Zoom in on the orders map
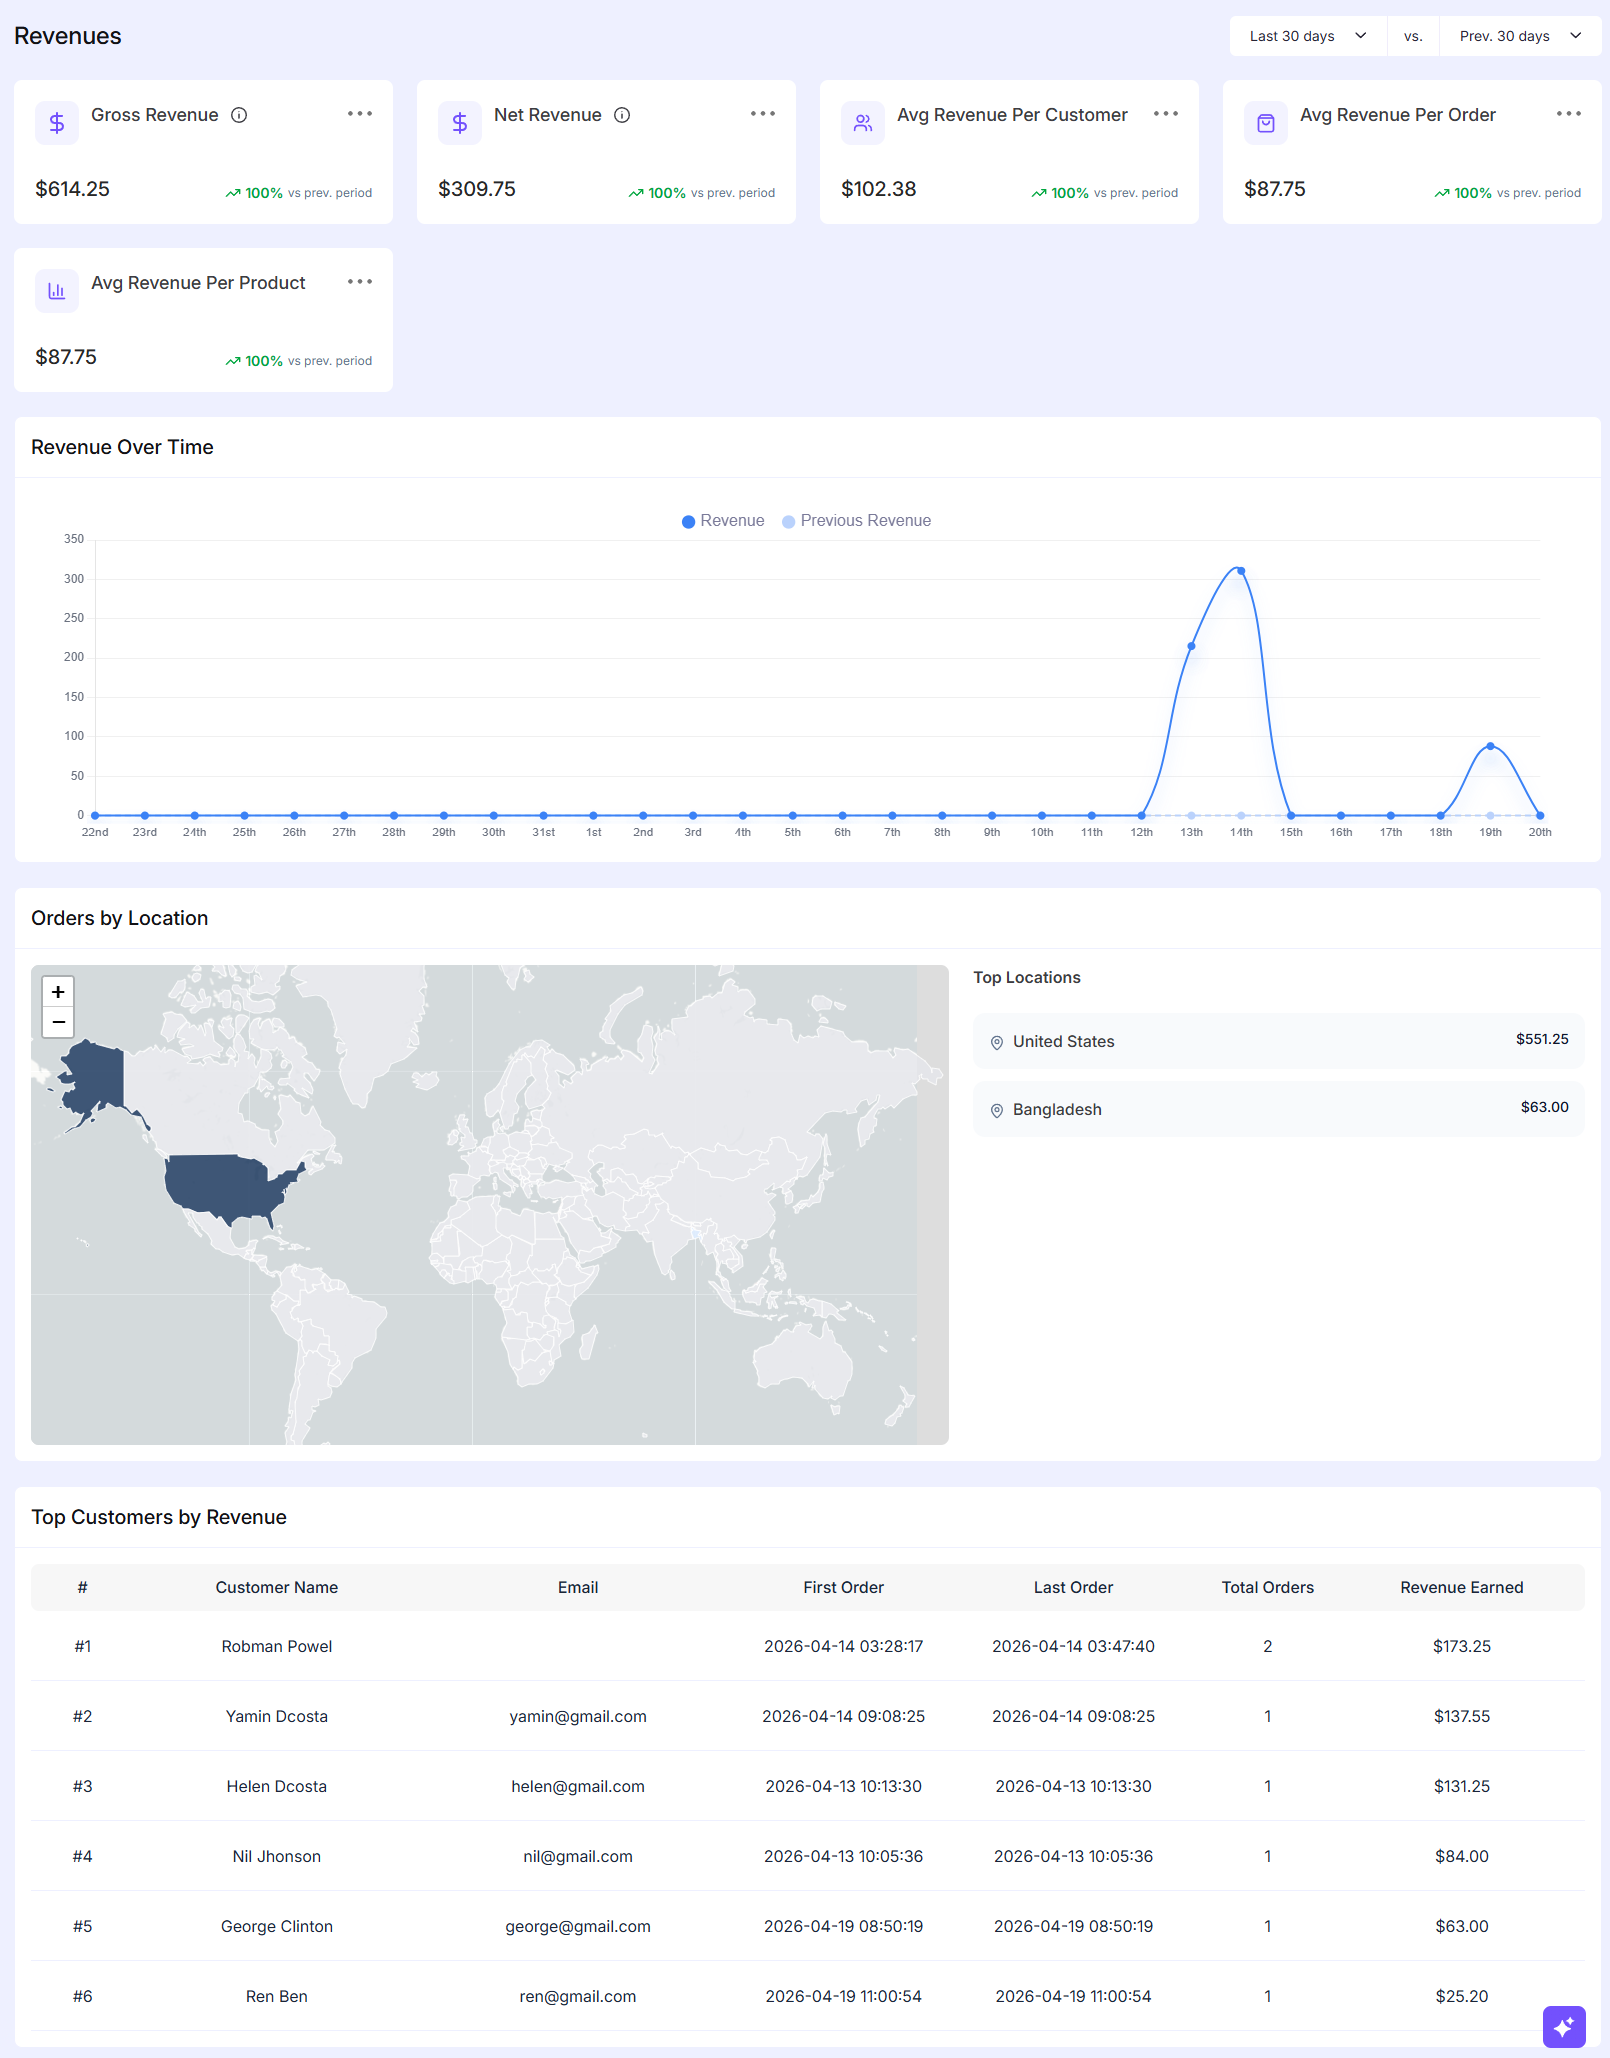1610x2058 pixels. (58, 992)
